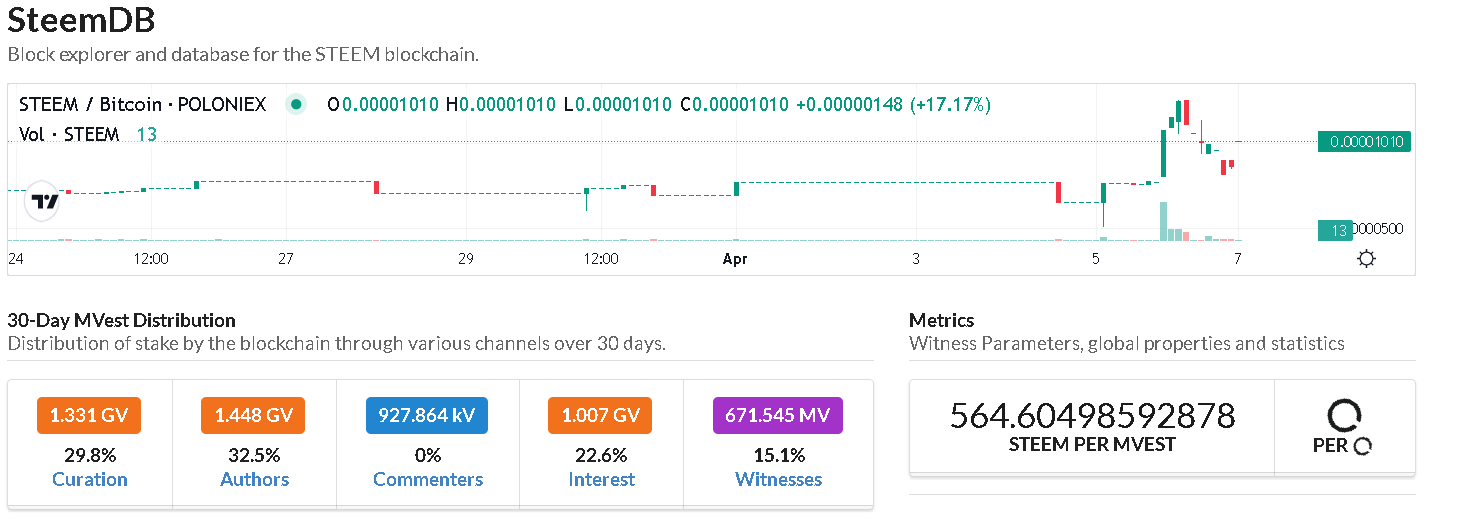
Task: Click the 927.864 kV blue badge
Action: (428, 416)
